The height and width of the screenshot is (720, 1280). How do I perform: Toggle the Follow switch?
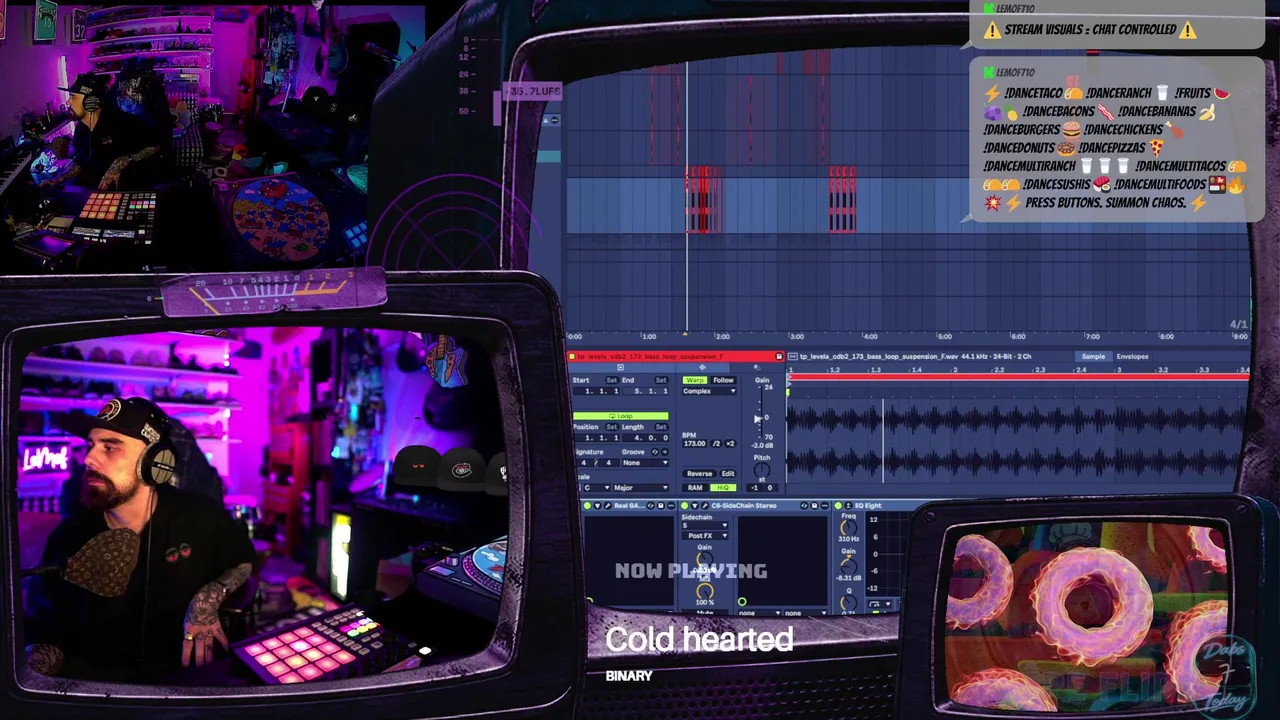tap(723, 380)
